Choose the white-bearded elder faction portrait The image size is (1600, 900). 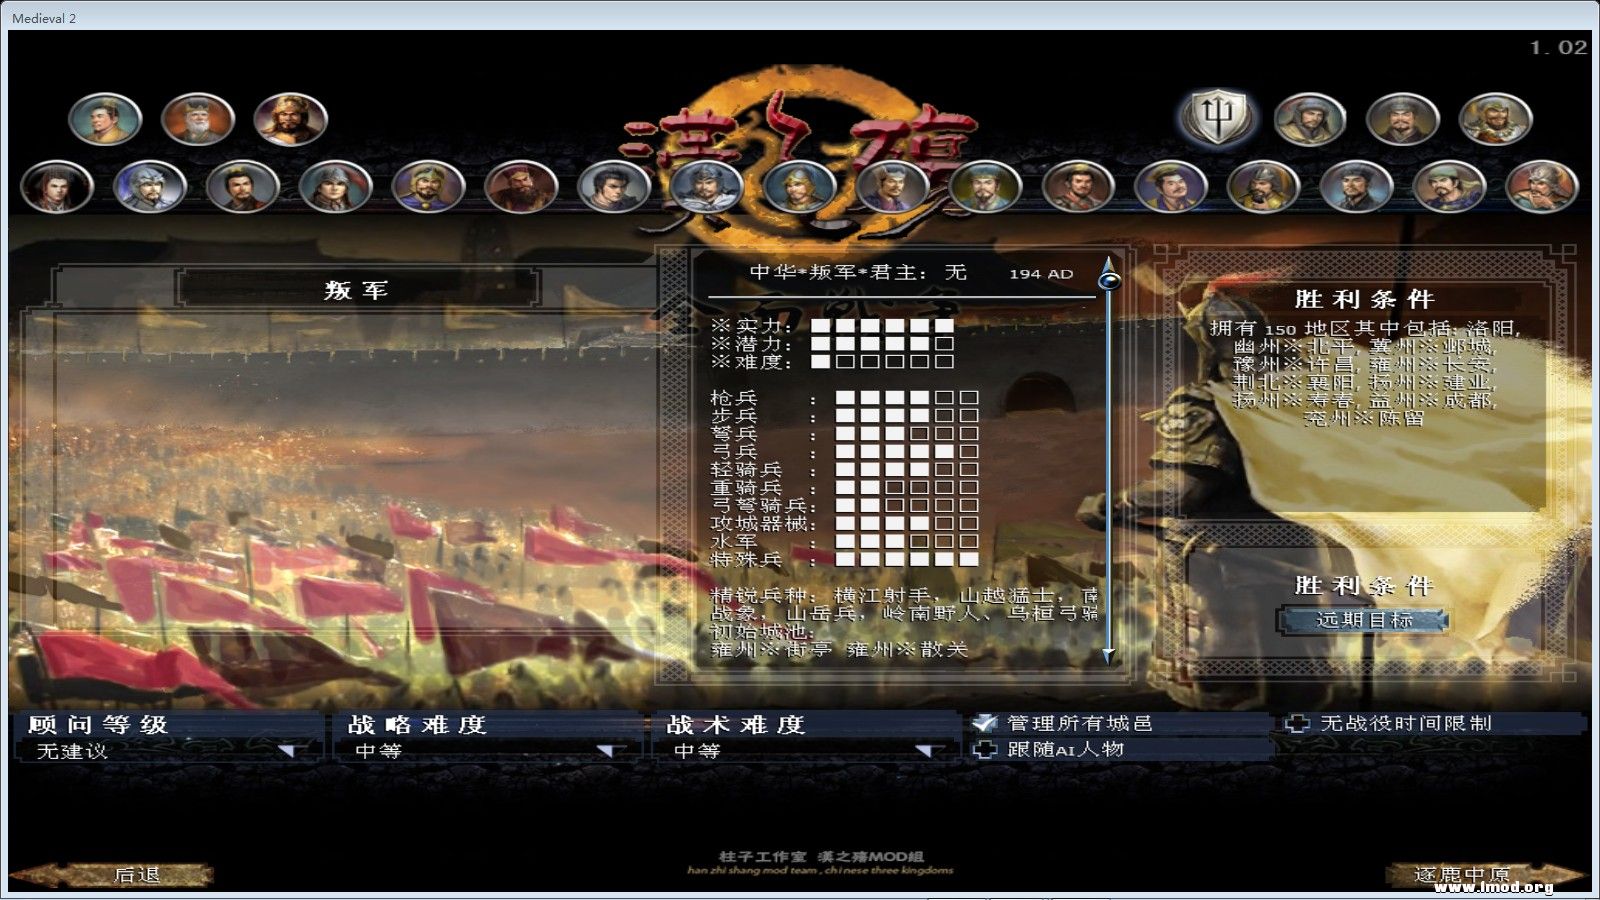198,120
